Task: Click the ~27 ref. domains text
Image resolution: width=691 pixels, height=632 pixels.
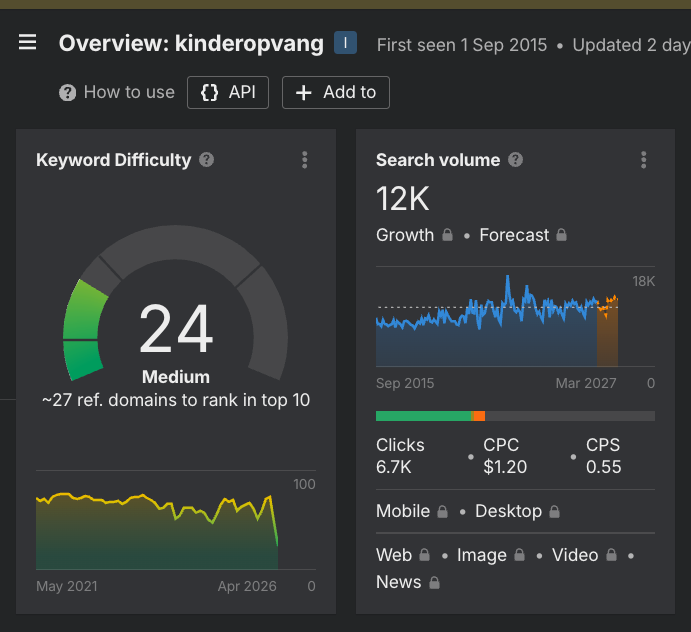Action: point(176,400)
